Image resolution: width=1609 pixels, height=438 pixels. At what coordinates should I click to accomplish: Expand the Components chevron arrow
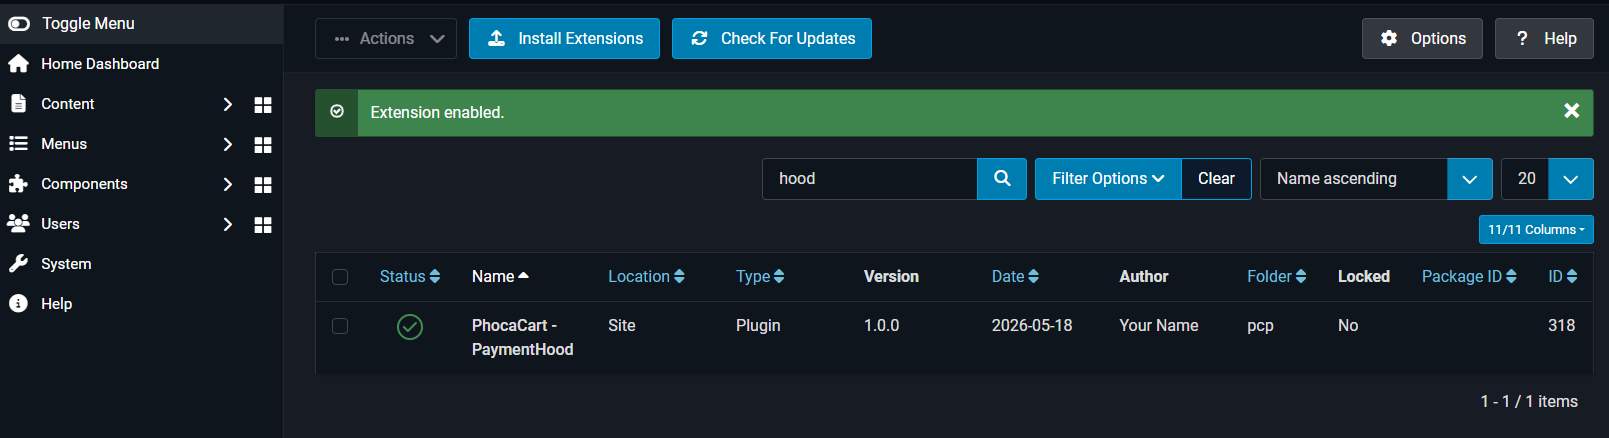tap(227, 184)
